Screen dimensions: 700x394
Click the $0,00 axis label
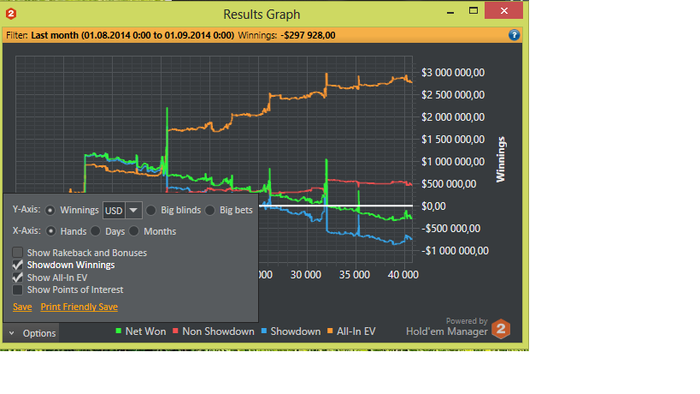tap(433, 206)
